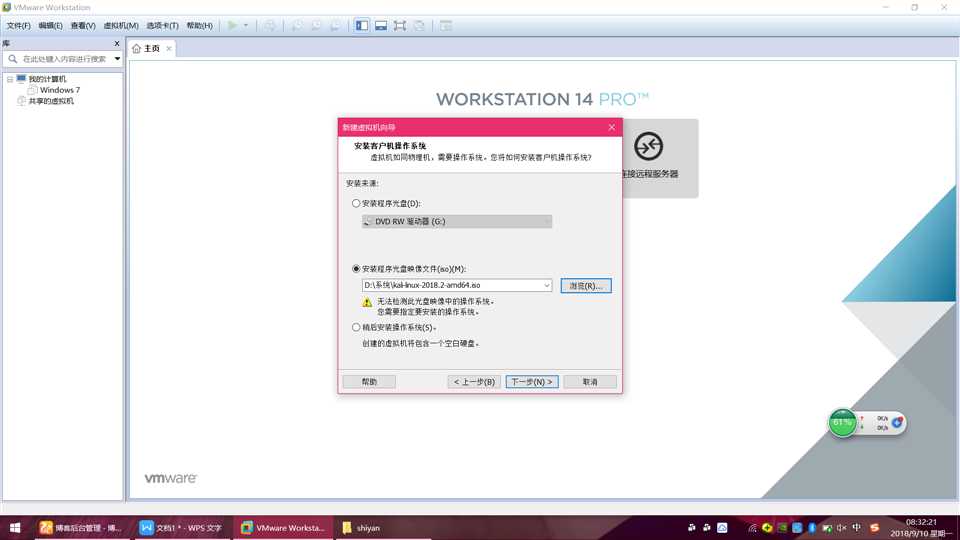The width and height of the screenshot is (960, 540).
Task: Click the Sogou input method tray icon
Action: click(874, 528)
